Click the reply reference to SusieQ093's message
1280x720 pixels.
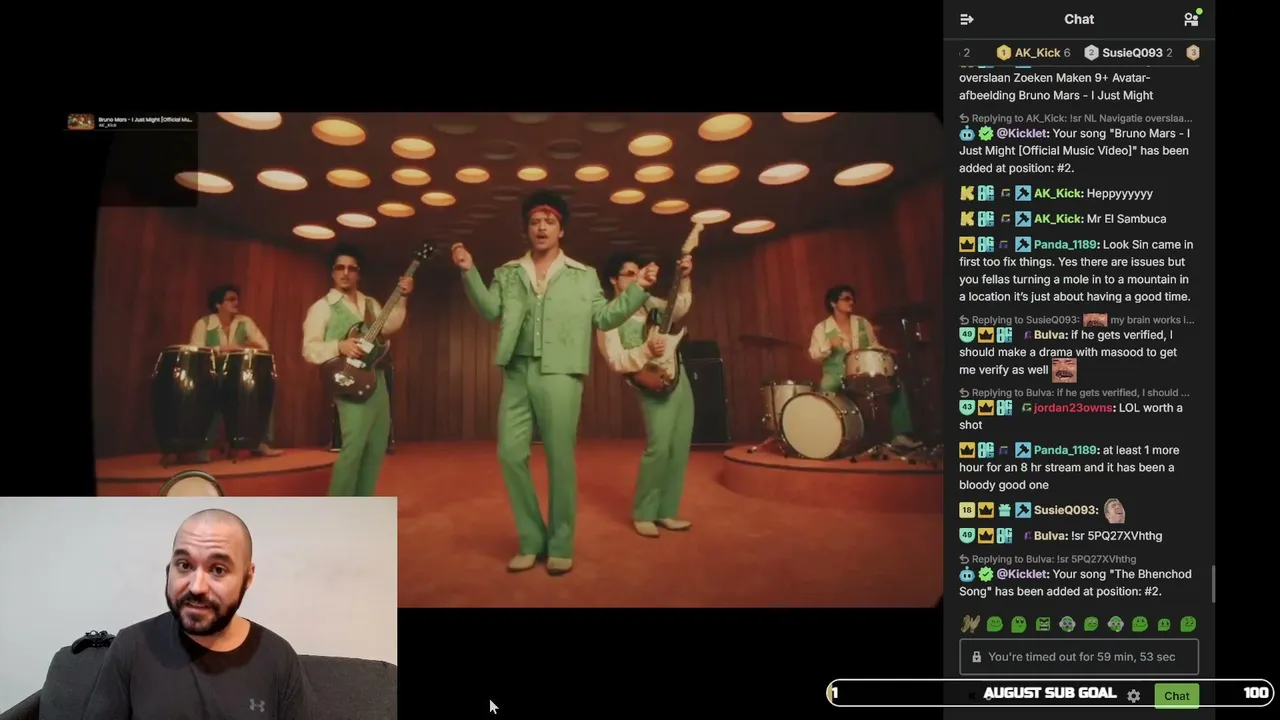[1076, 320]
